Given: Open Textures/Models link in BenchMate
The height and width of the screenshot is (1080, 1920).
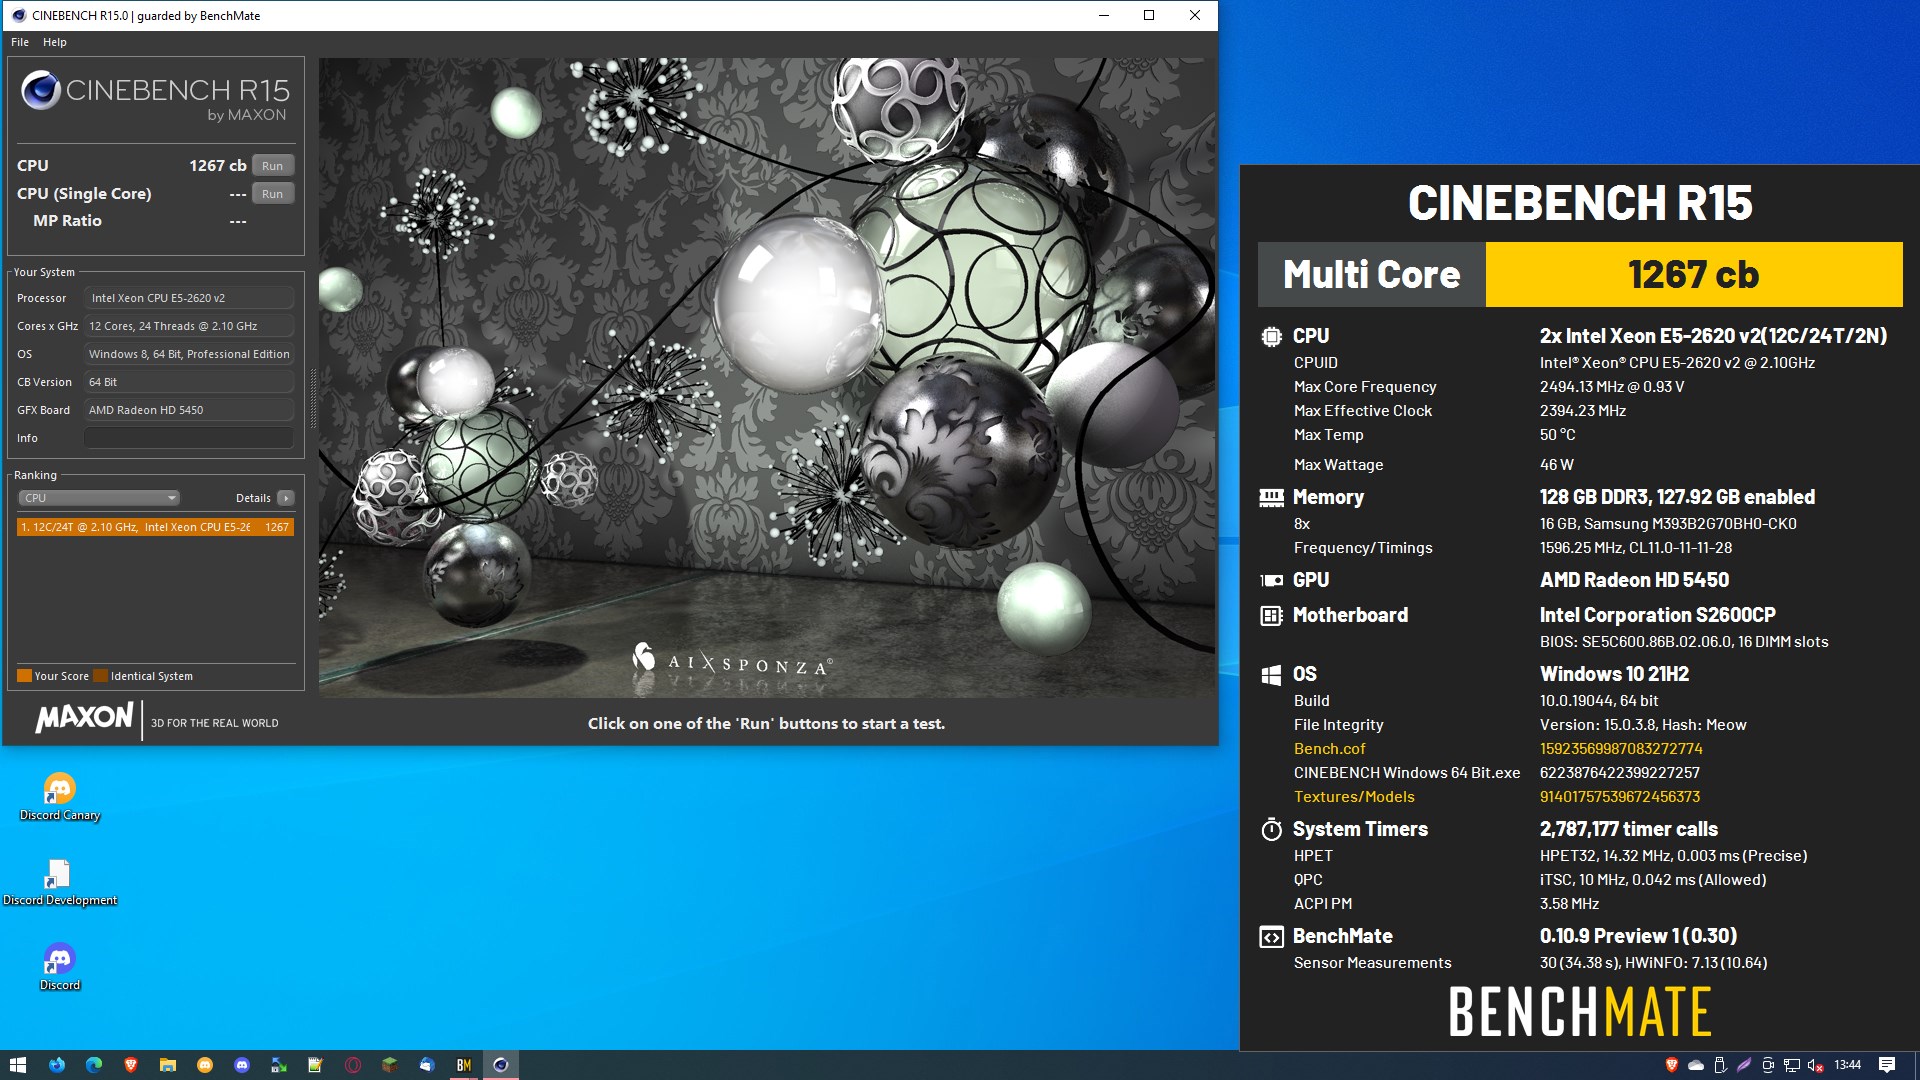Looking at the screenshot, I should (1354, 797).
